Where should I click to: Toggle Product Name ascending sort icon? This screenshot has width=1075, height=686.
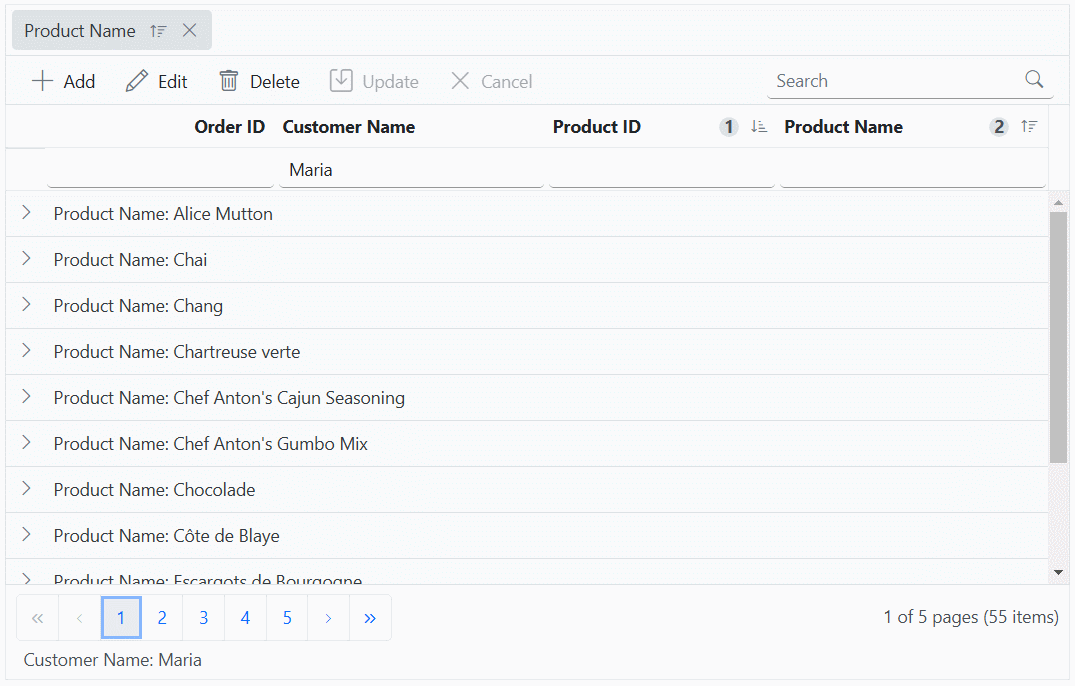point(1028,126)
